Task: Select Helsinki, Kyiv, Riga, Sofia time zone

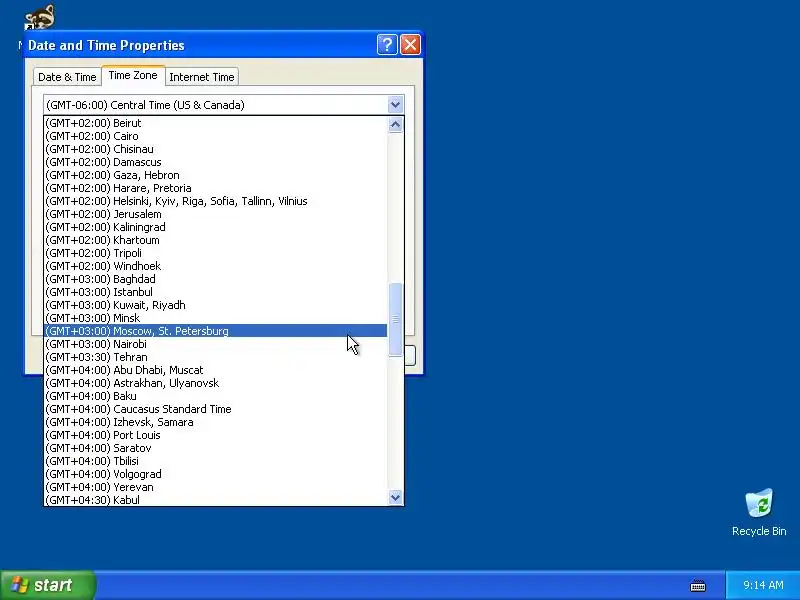Action: point(216,201)
